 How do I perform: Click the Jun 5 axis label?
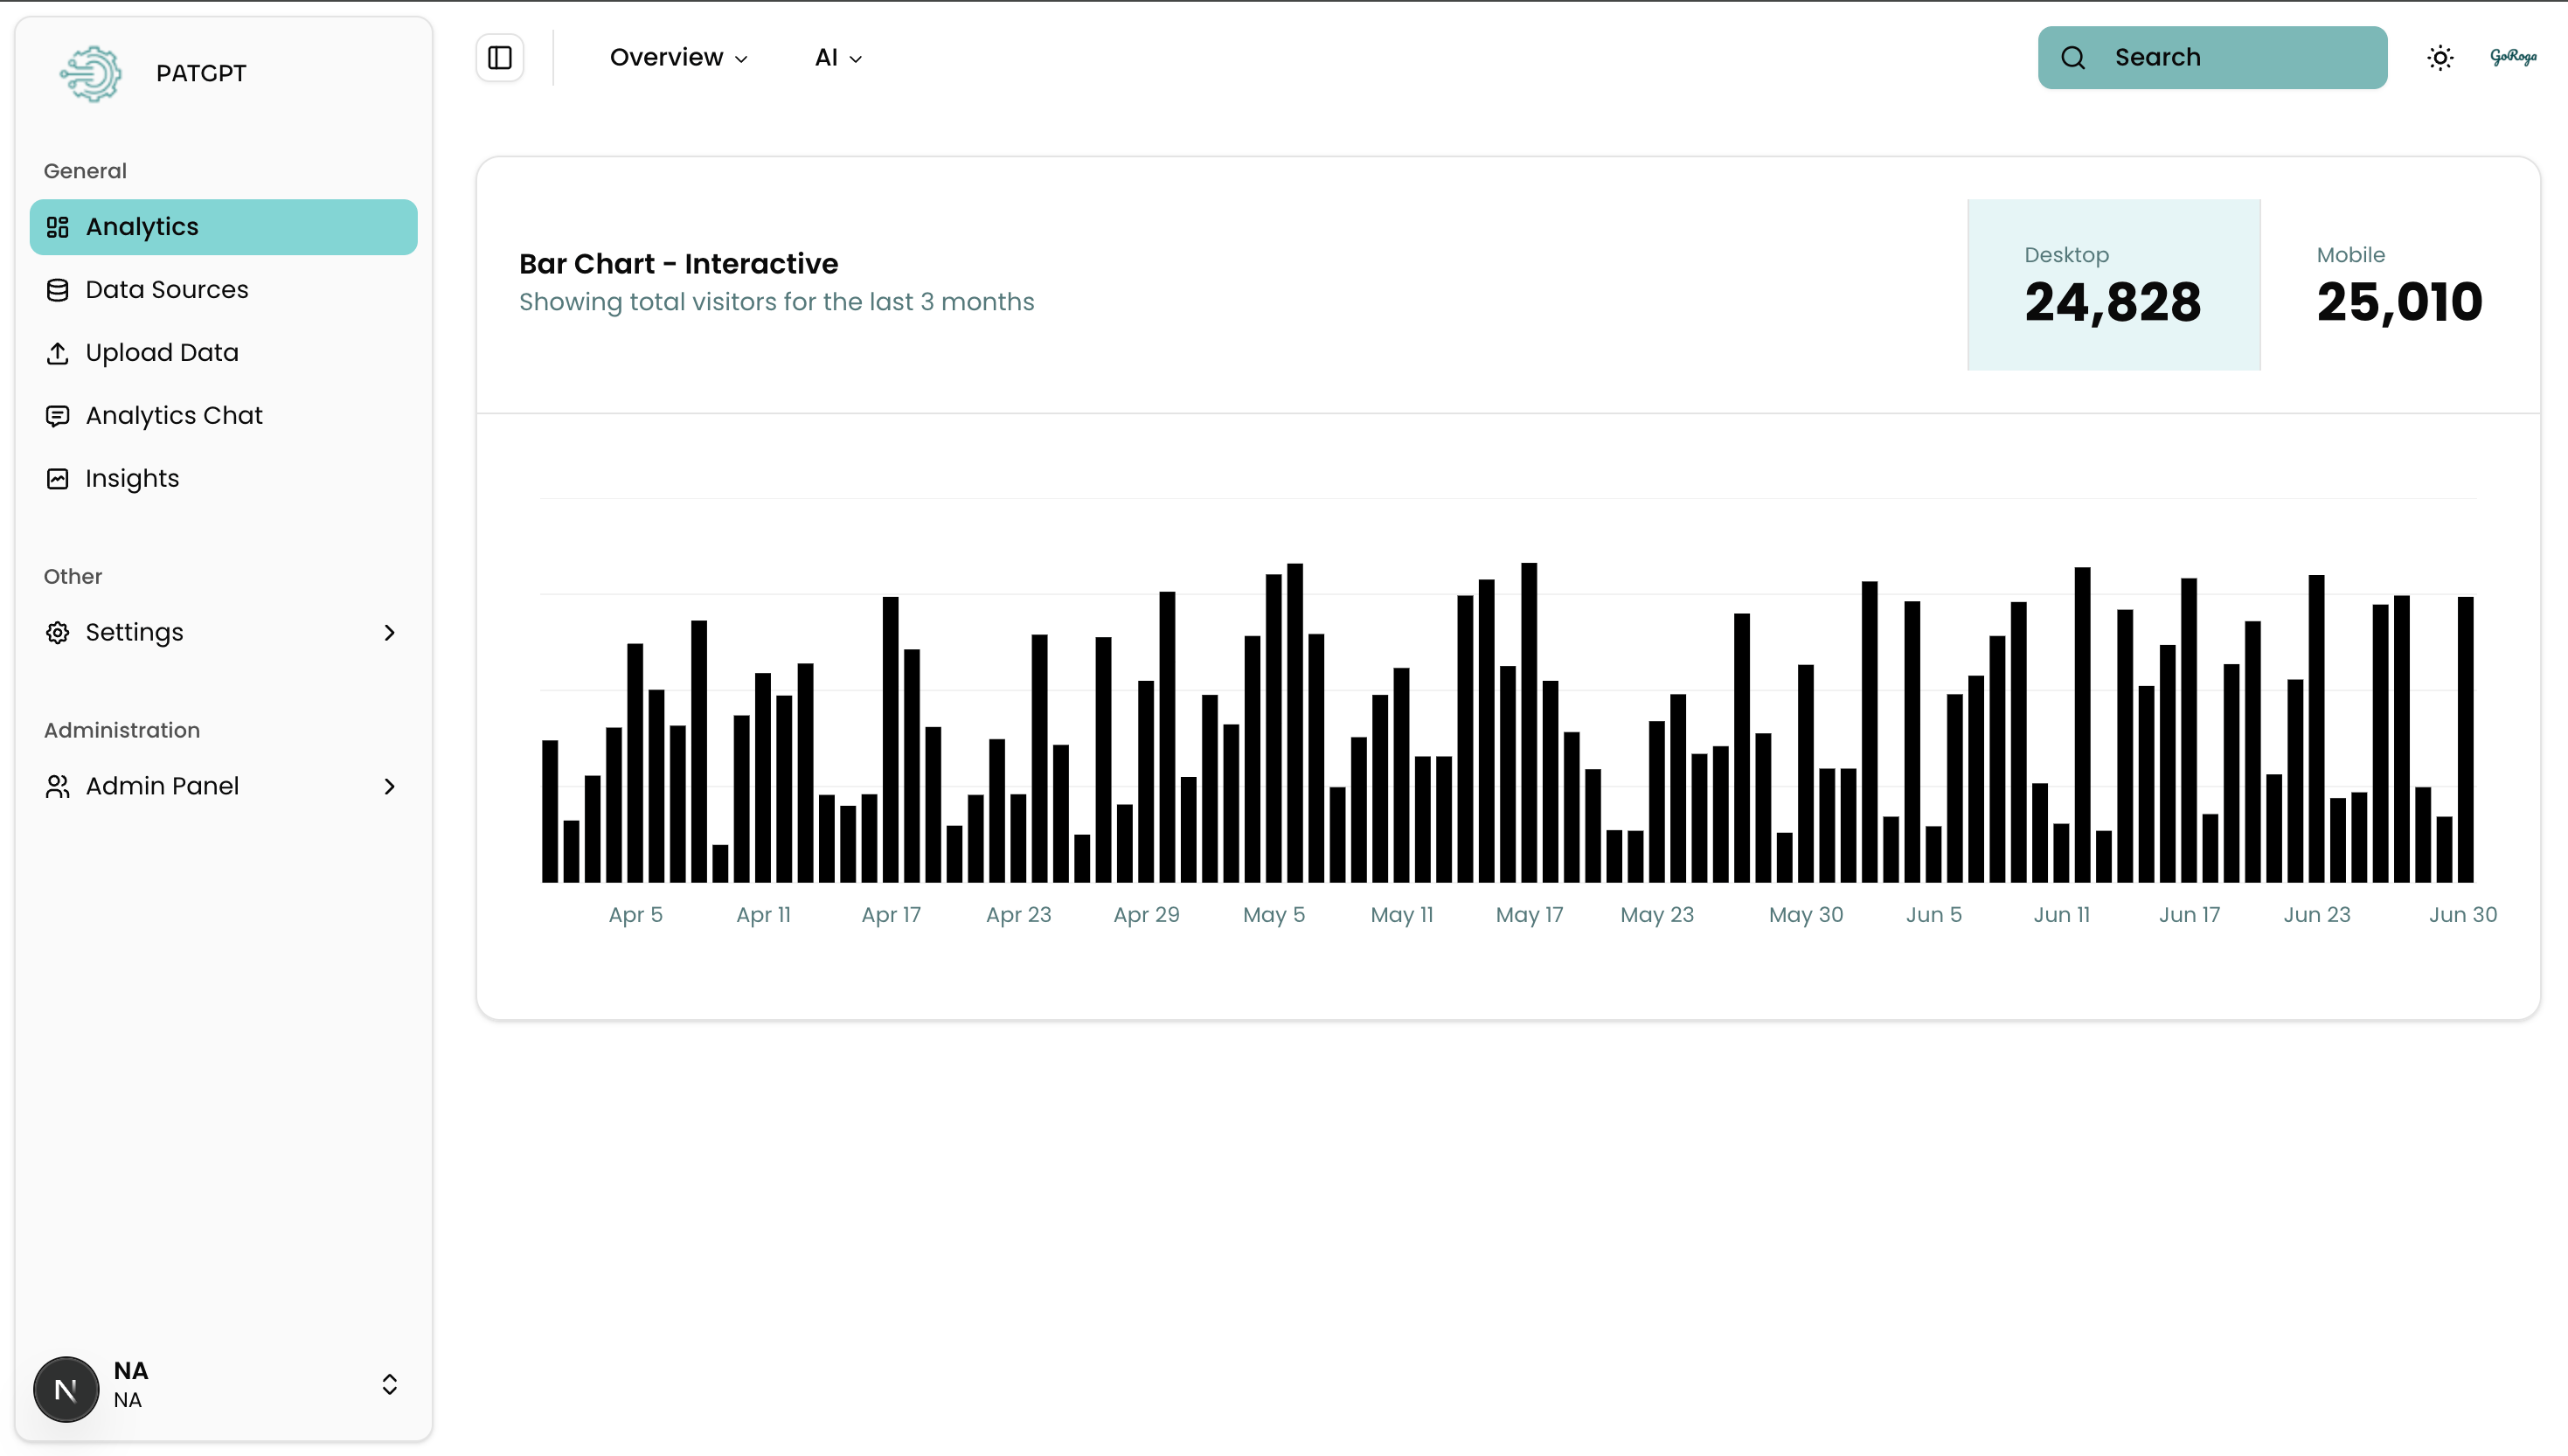[1934, 915]
